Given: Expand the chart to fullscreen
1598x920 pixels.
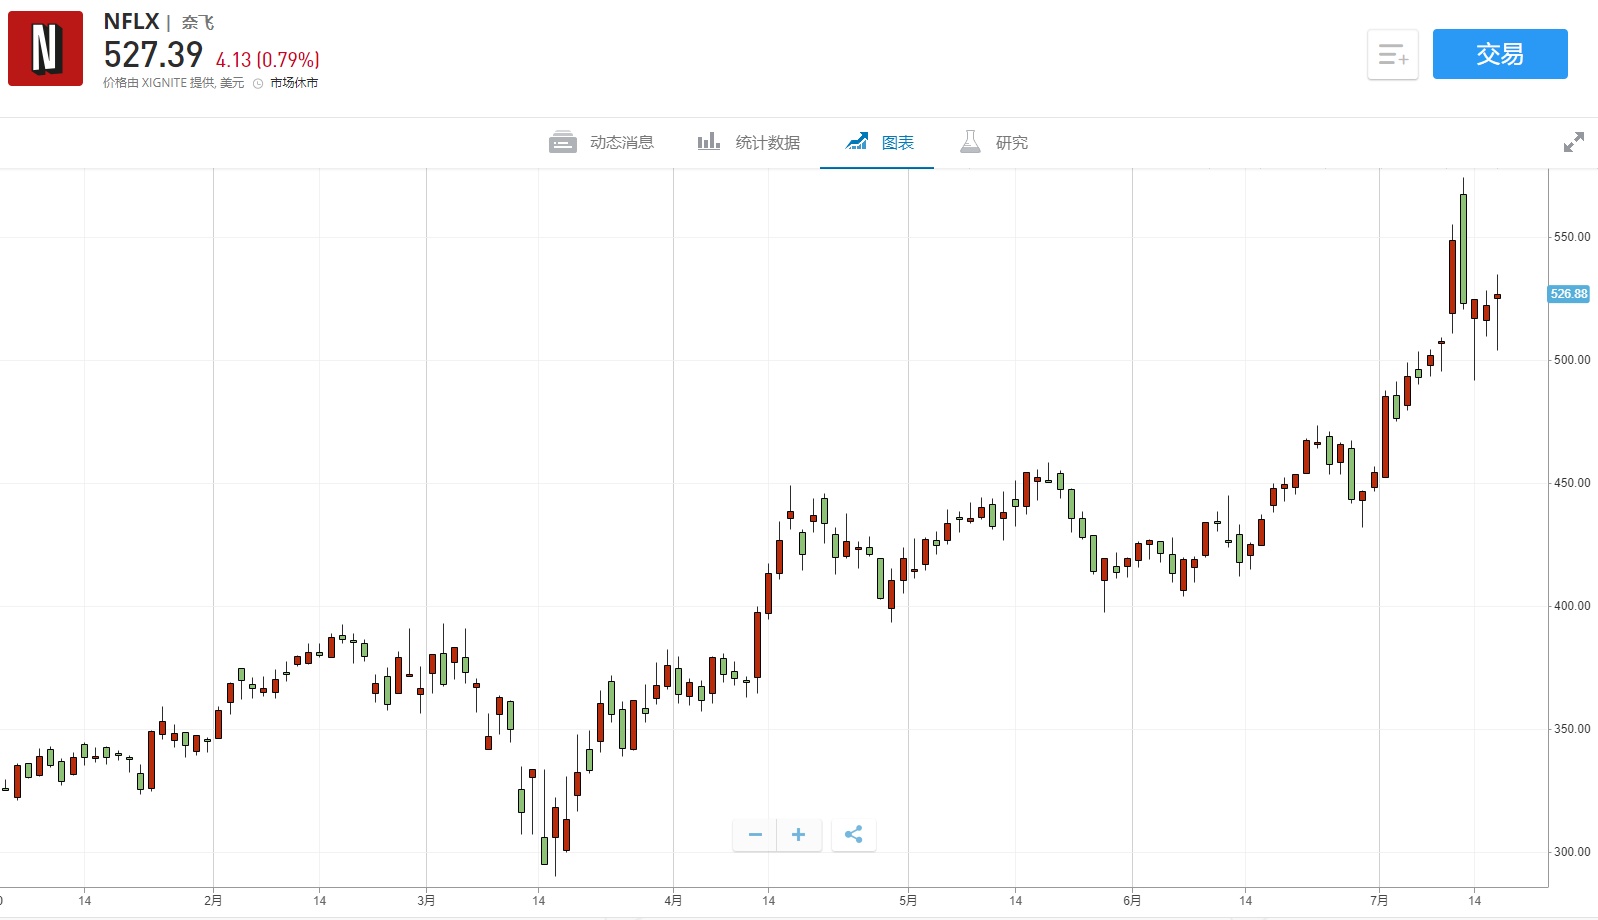Looking at the screenshot, I should (x=1573, y=142).
